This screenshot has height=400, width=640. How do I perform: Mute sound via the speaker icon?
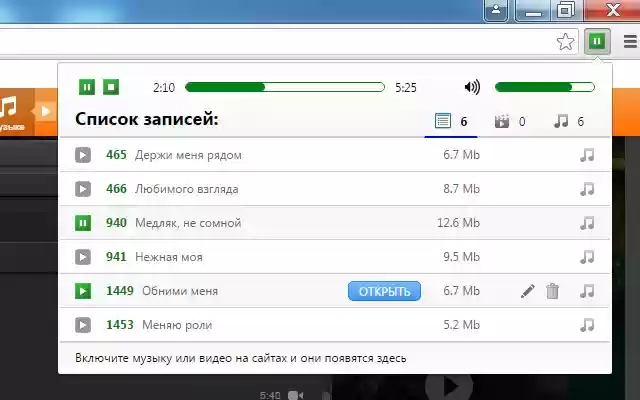[x=472, y=87]
